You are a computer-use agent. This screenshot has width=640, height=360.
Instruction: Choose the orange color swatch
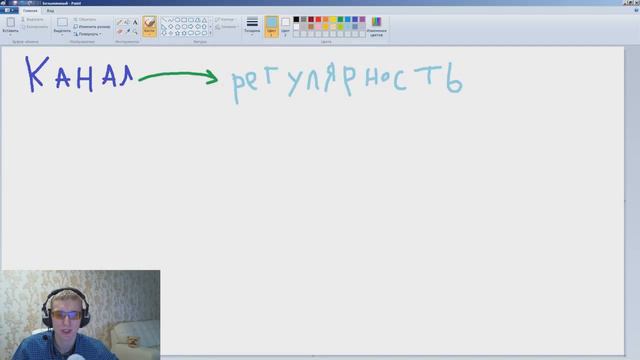[x=326, y=19]
